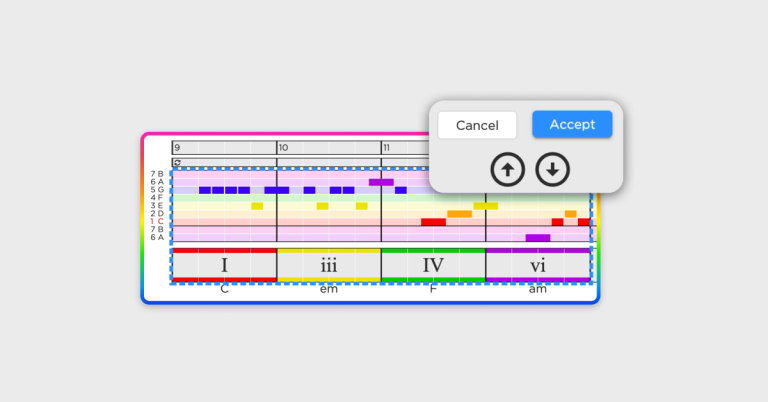Click the orange D note in measure 11
The image size is (768, 402).
click(459, 214)
